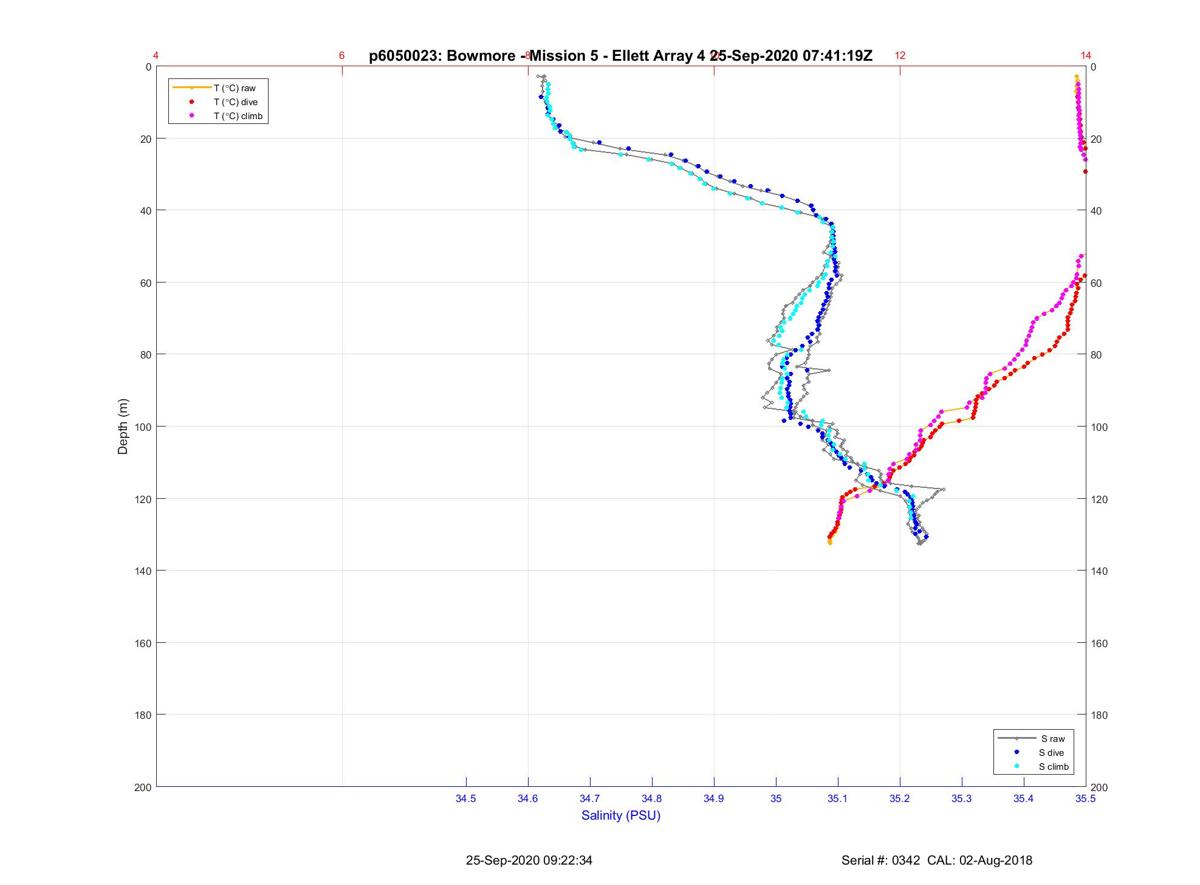Click the 34.6 salinity tick label
Image resolution: width=1200 pixels, height=885 pixels.
click(528, 799)
